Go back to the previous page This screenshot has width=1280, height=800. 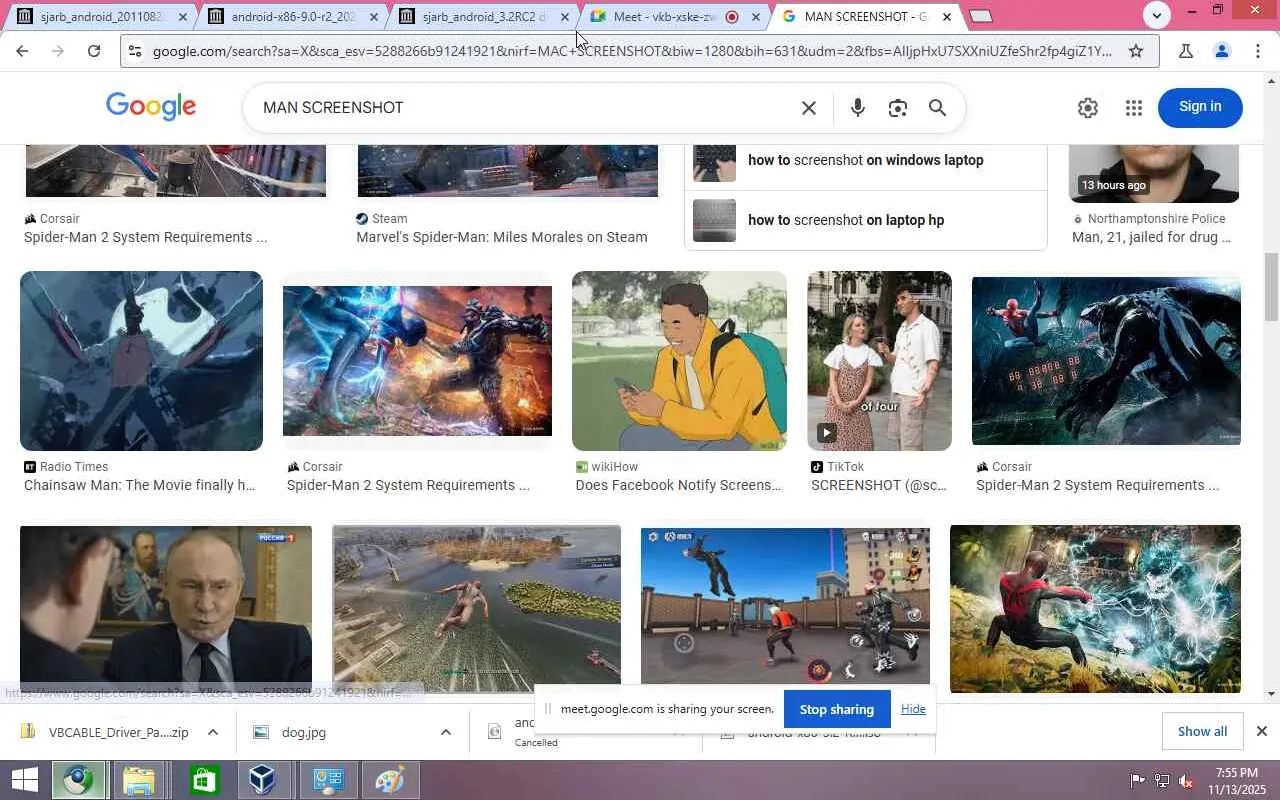coord(22,51)
